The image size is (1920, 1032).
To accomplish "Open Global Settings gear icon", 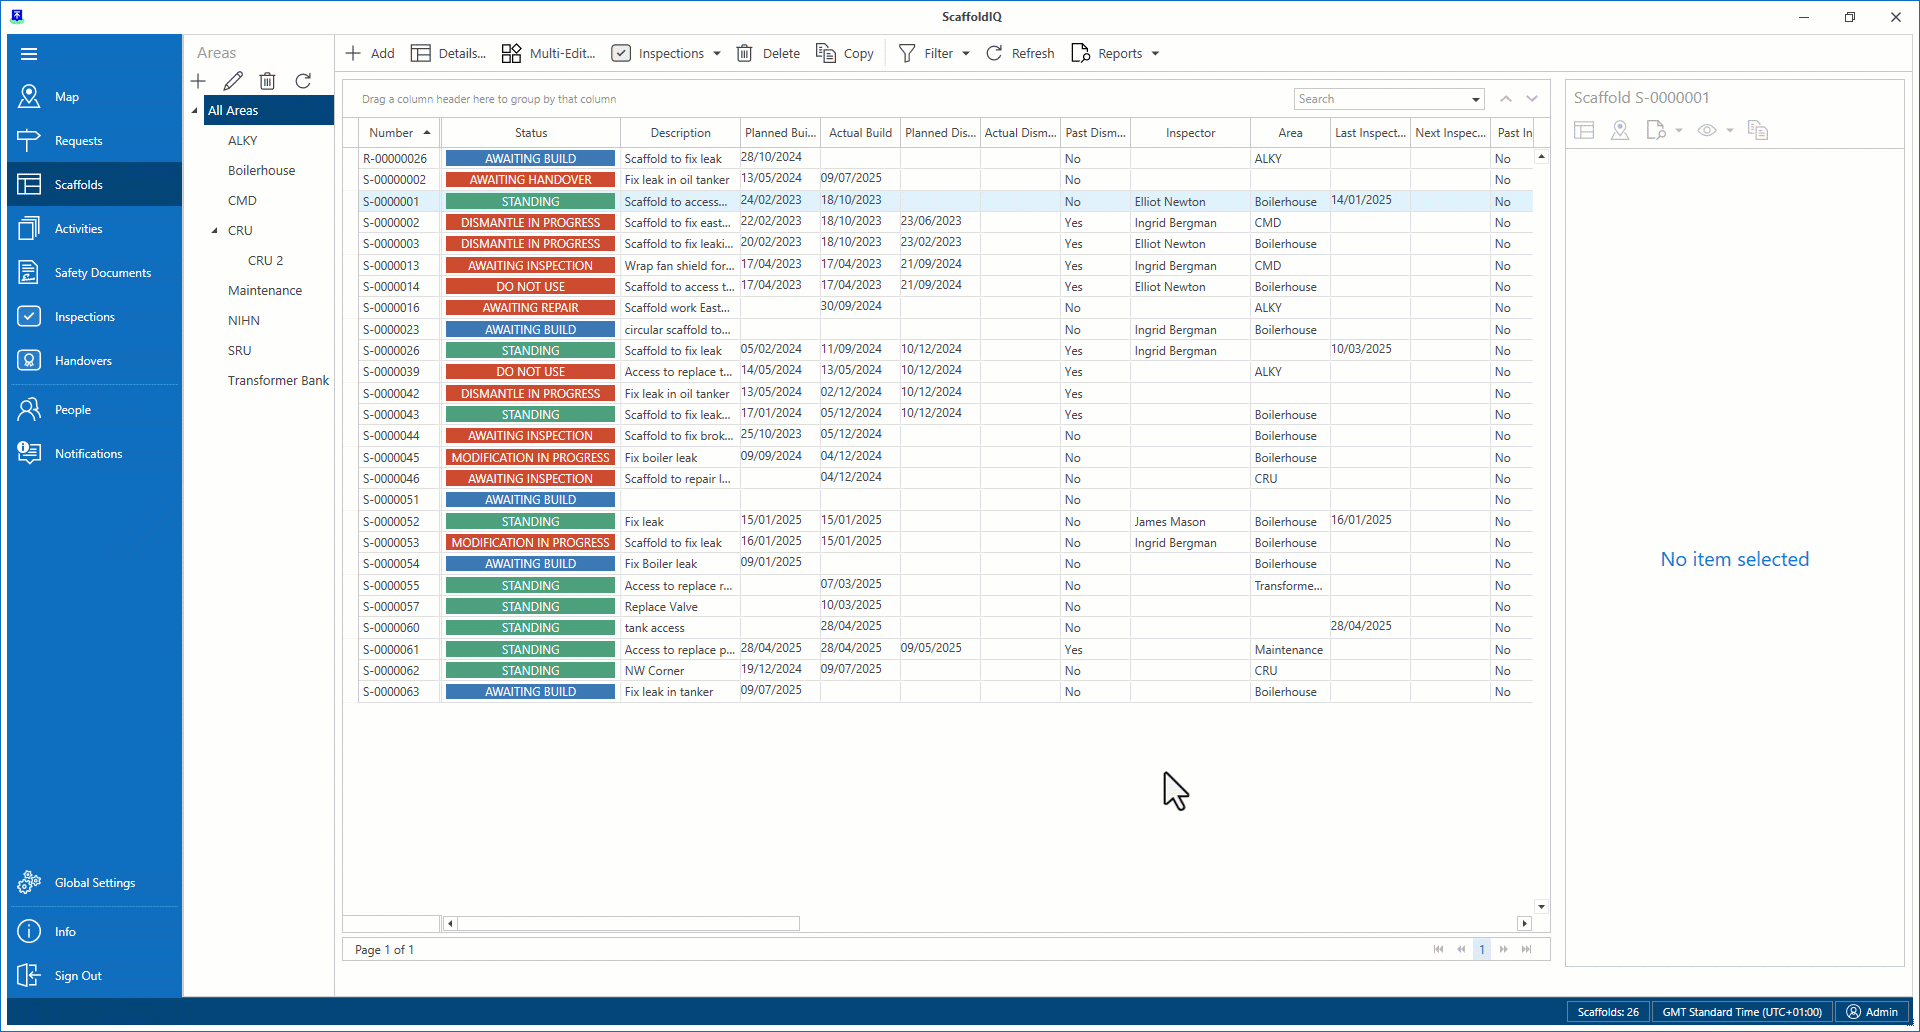I will coord(29,882).
